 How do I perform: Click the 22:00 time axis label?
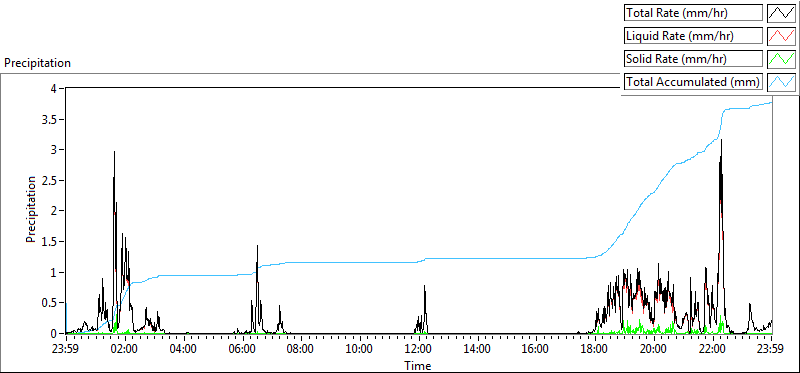point(713,350)
